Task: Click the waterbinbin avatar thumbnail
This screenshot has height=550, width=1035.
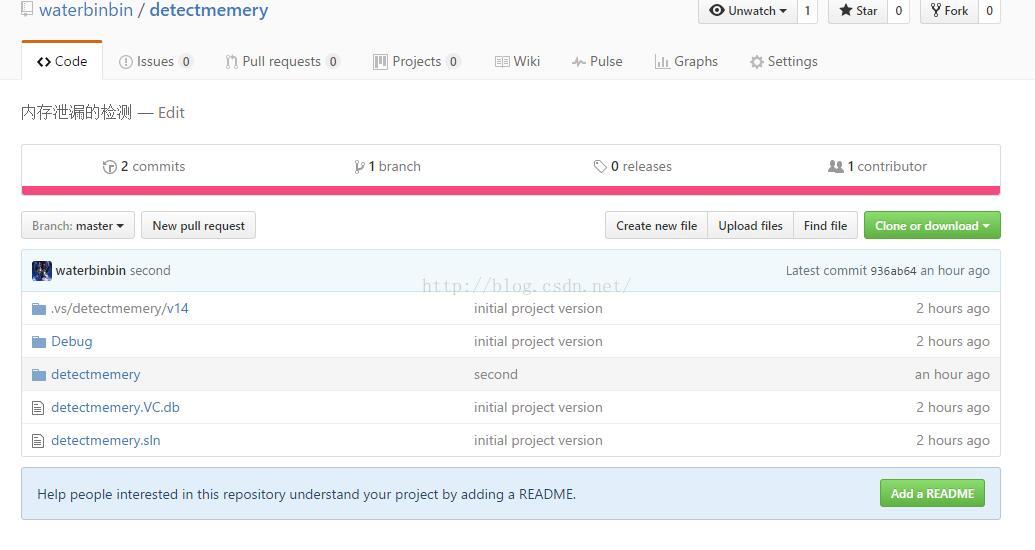Action: (x=42, y=271)
